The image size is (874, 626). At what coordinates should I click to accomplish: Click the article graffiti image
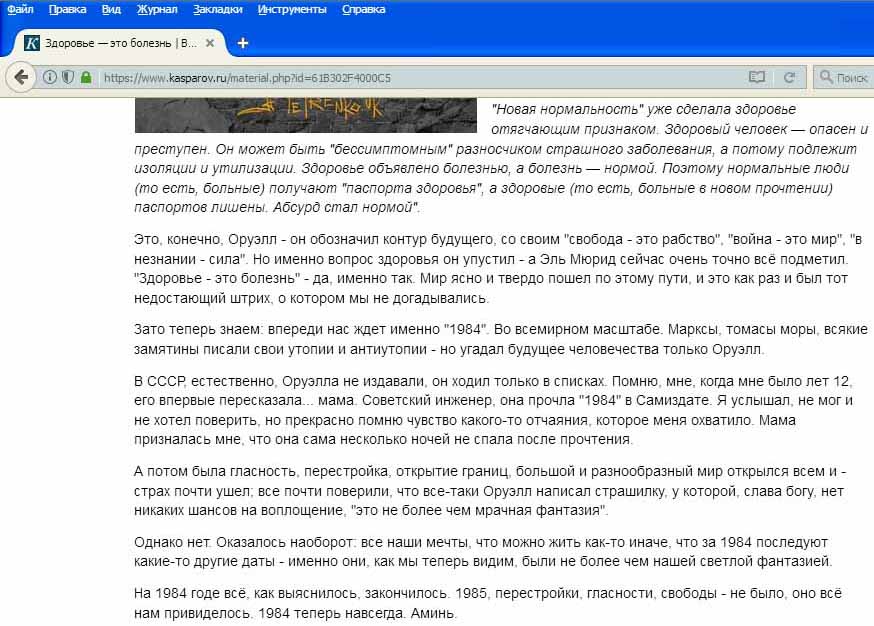[305, 115]
